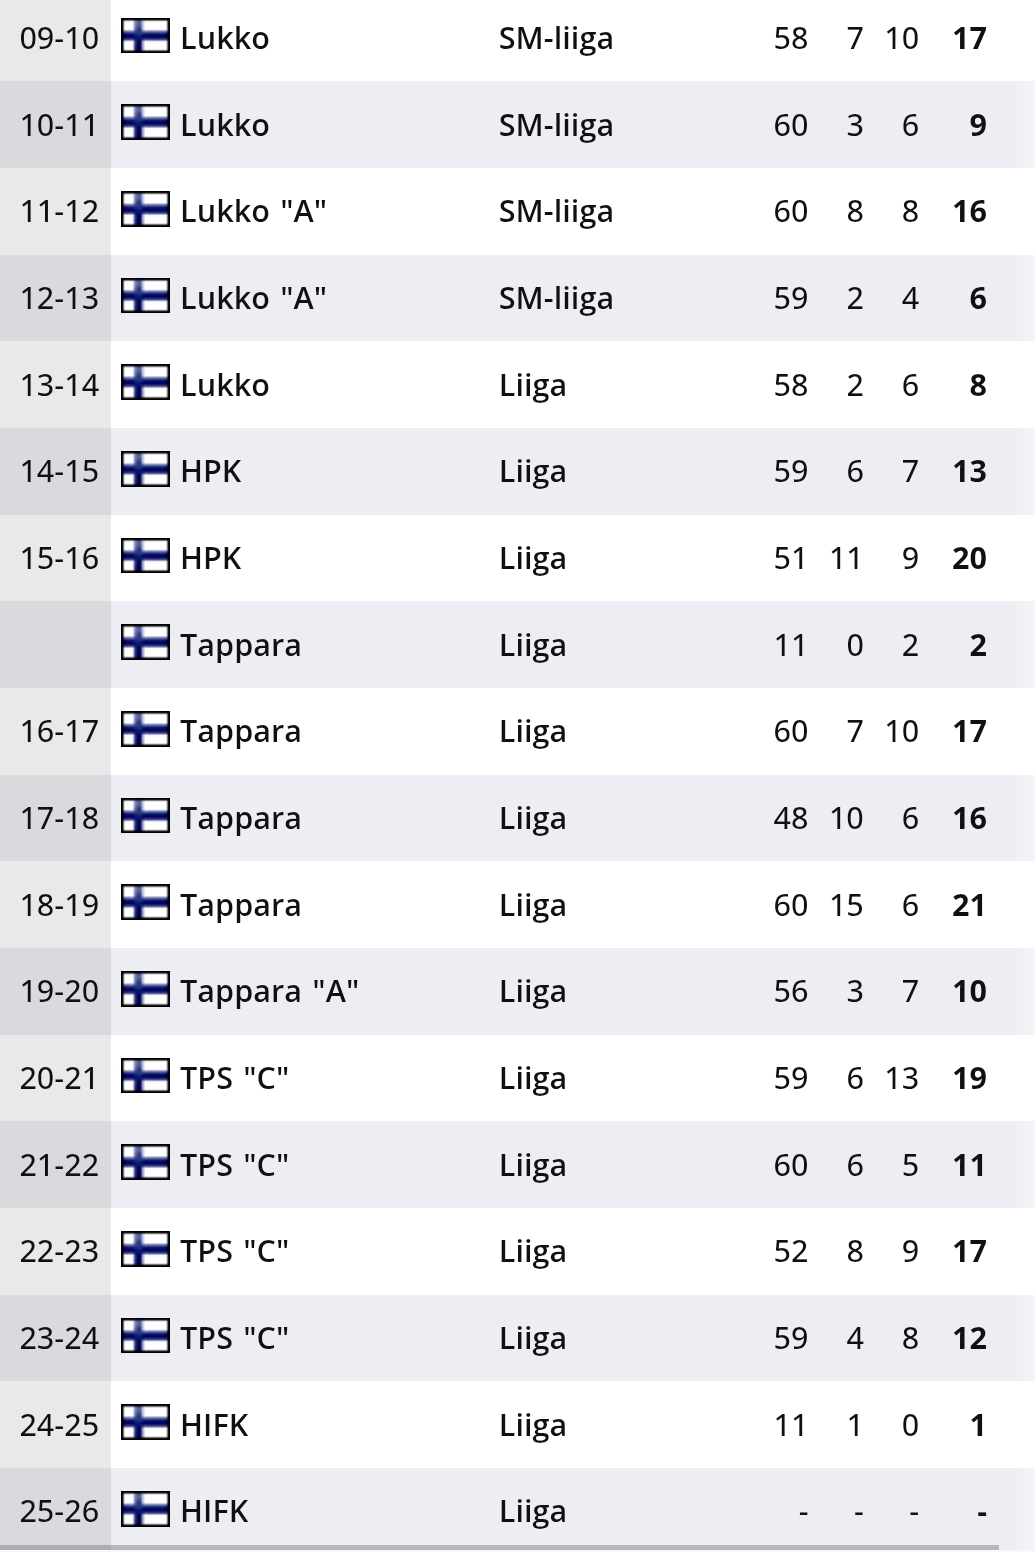Click the flag icon in the 25-26 HIFK row
The image size is (1035, 1552).
[145, 1510]
